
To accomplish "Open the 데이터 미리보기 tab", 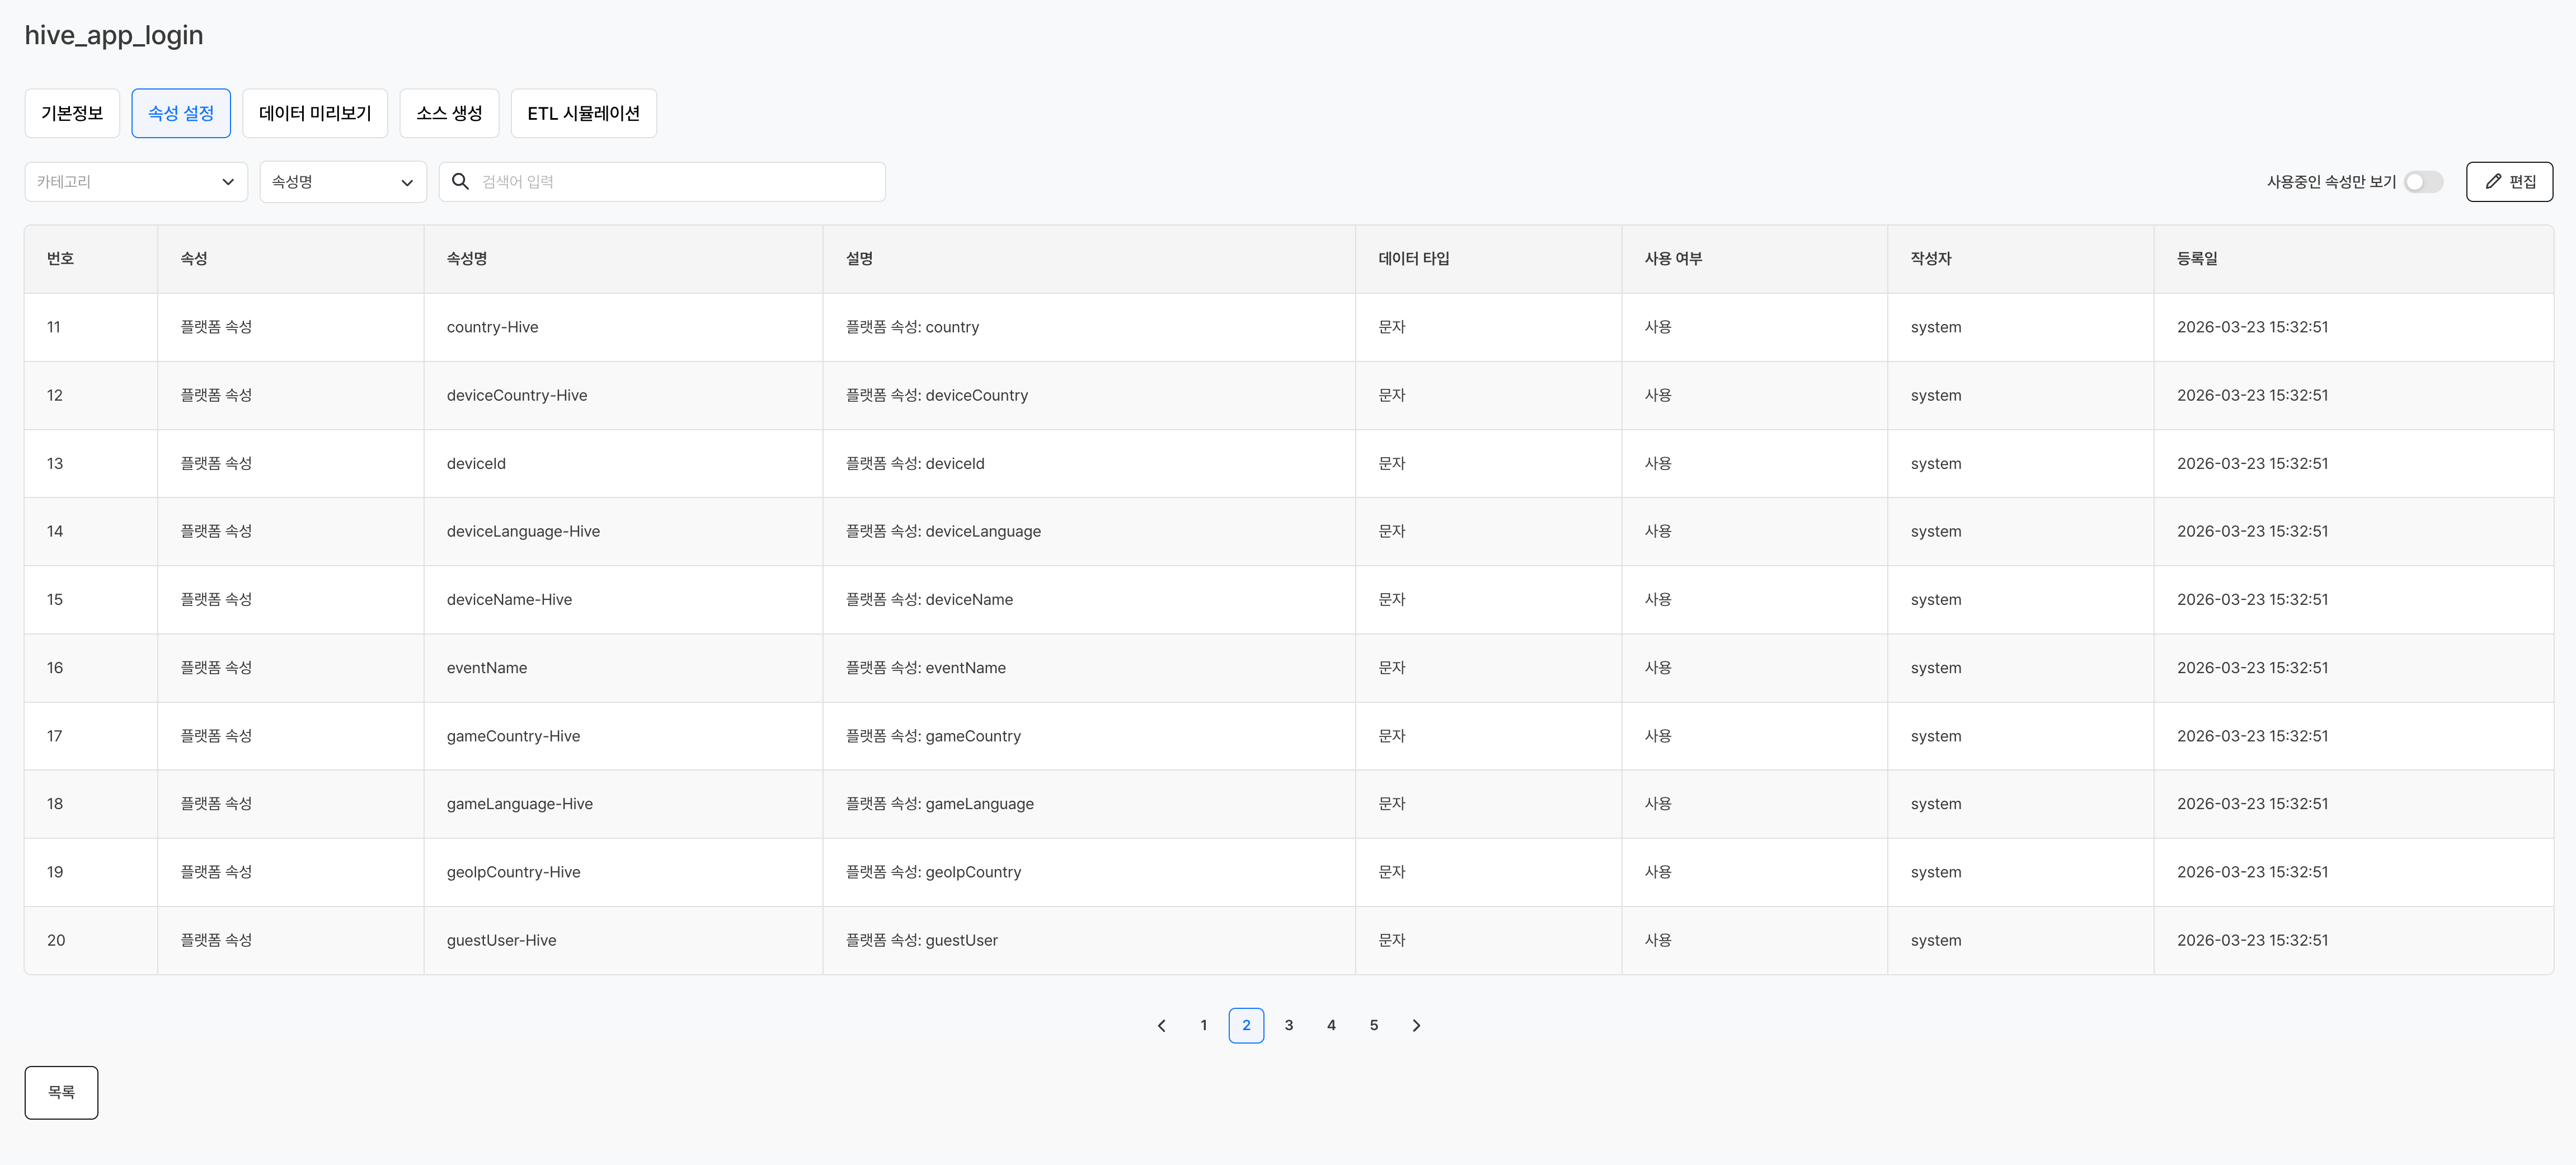I will point(315,113).
